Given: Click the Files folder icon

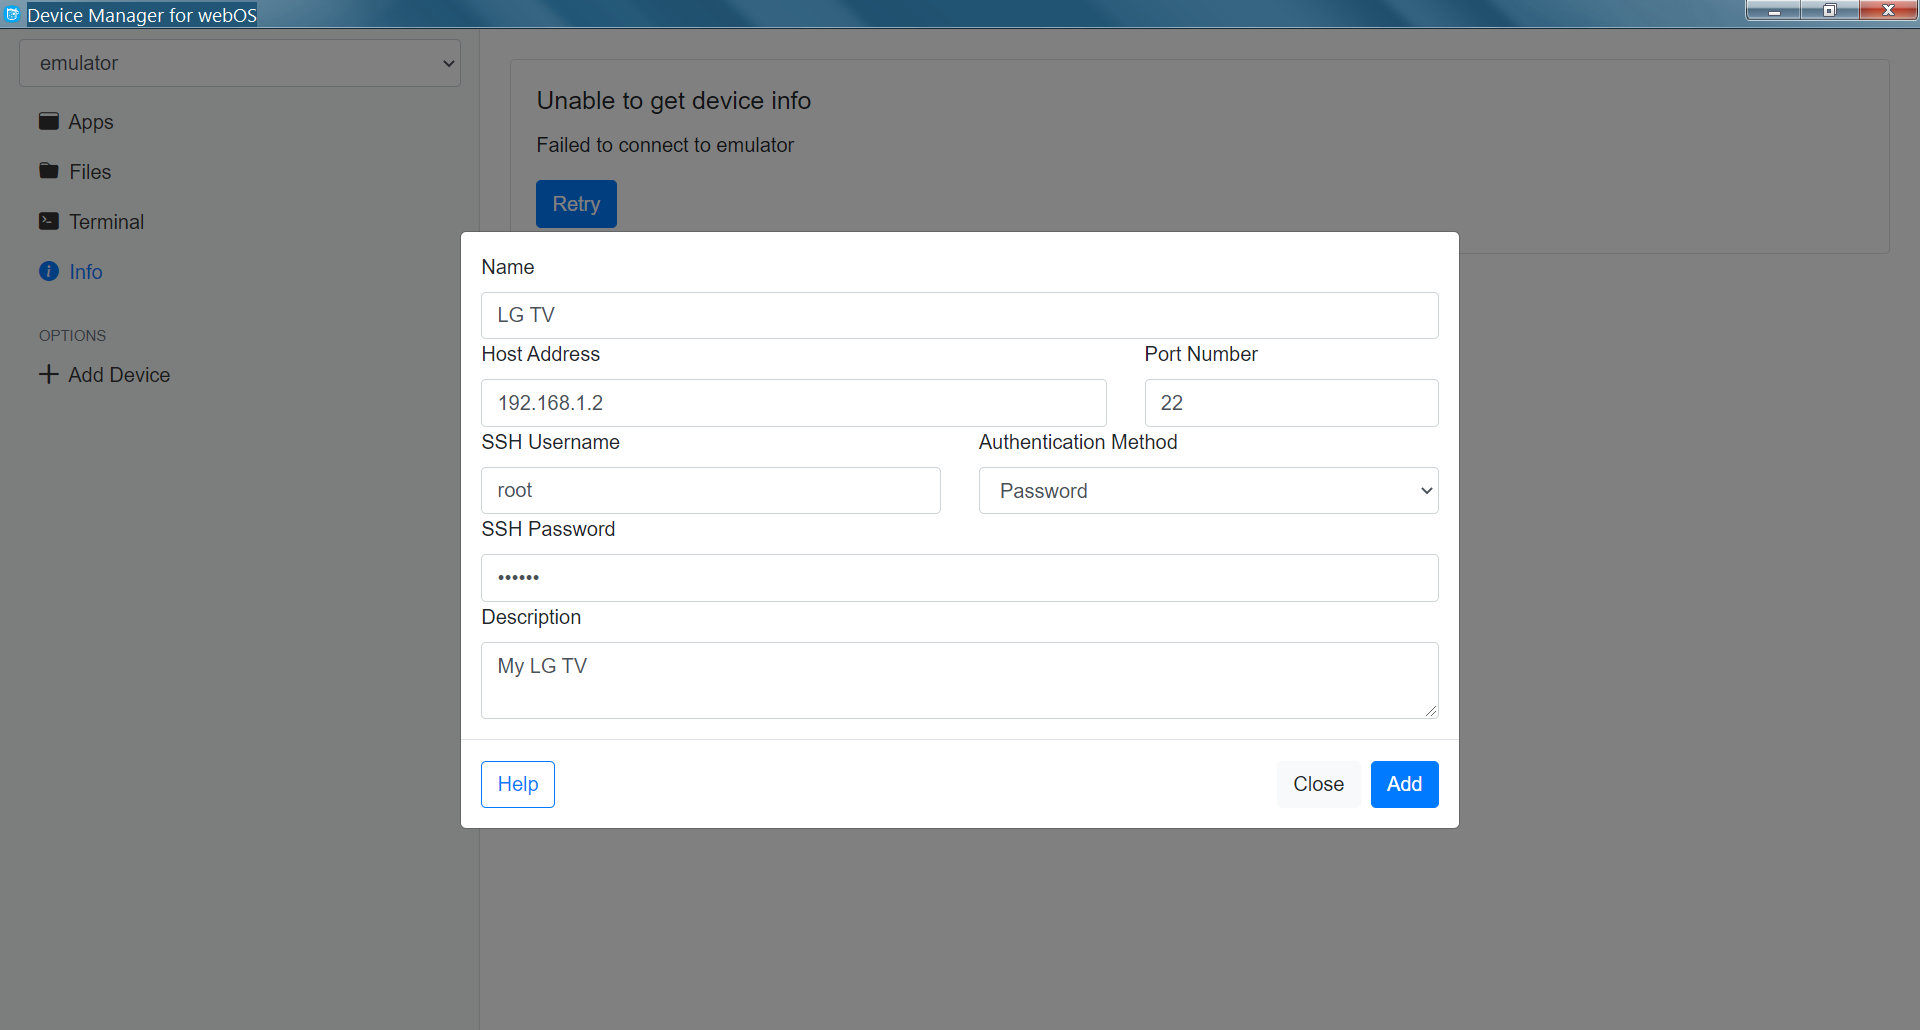Looking at the screenshot, I should (48, 171).
